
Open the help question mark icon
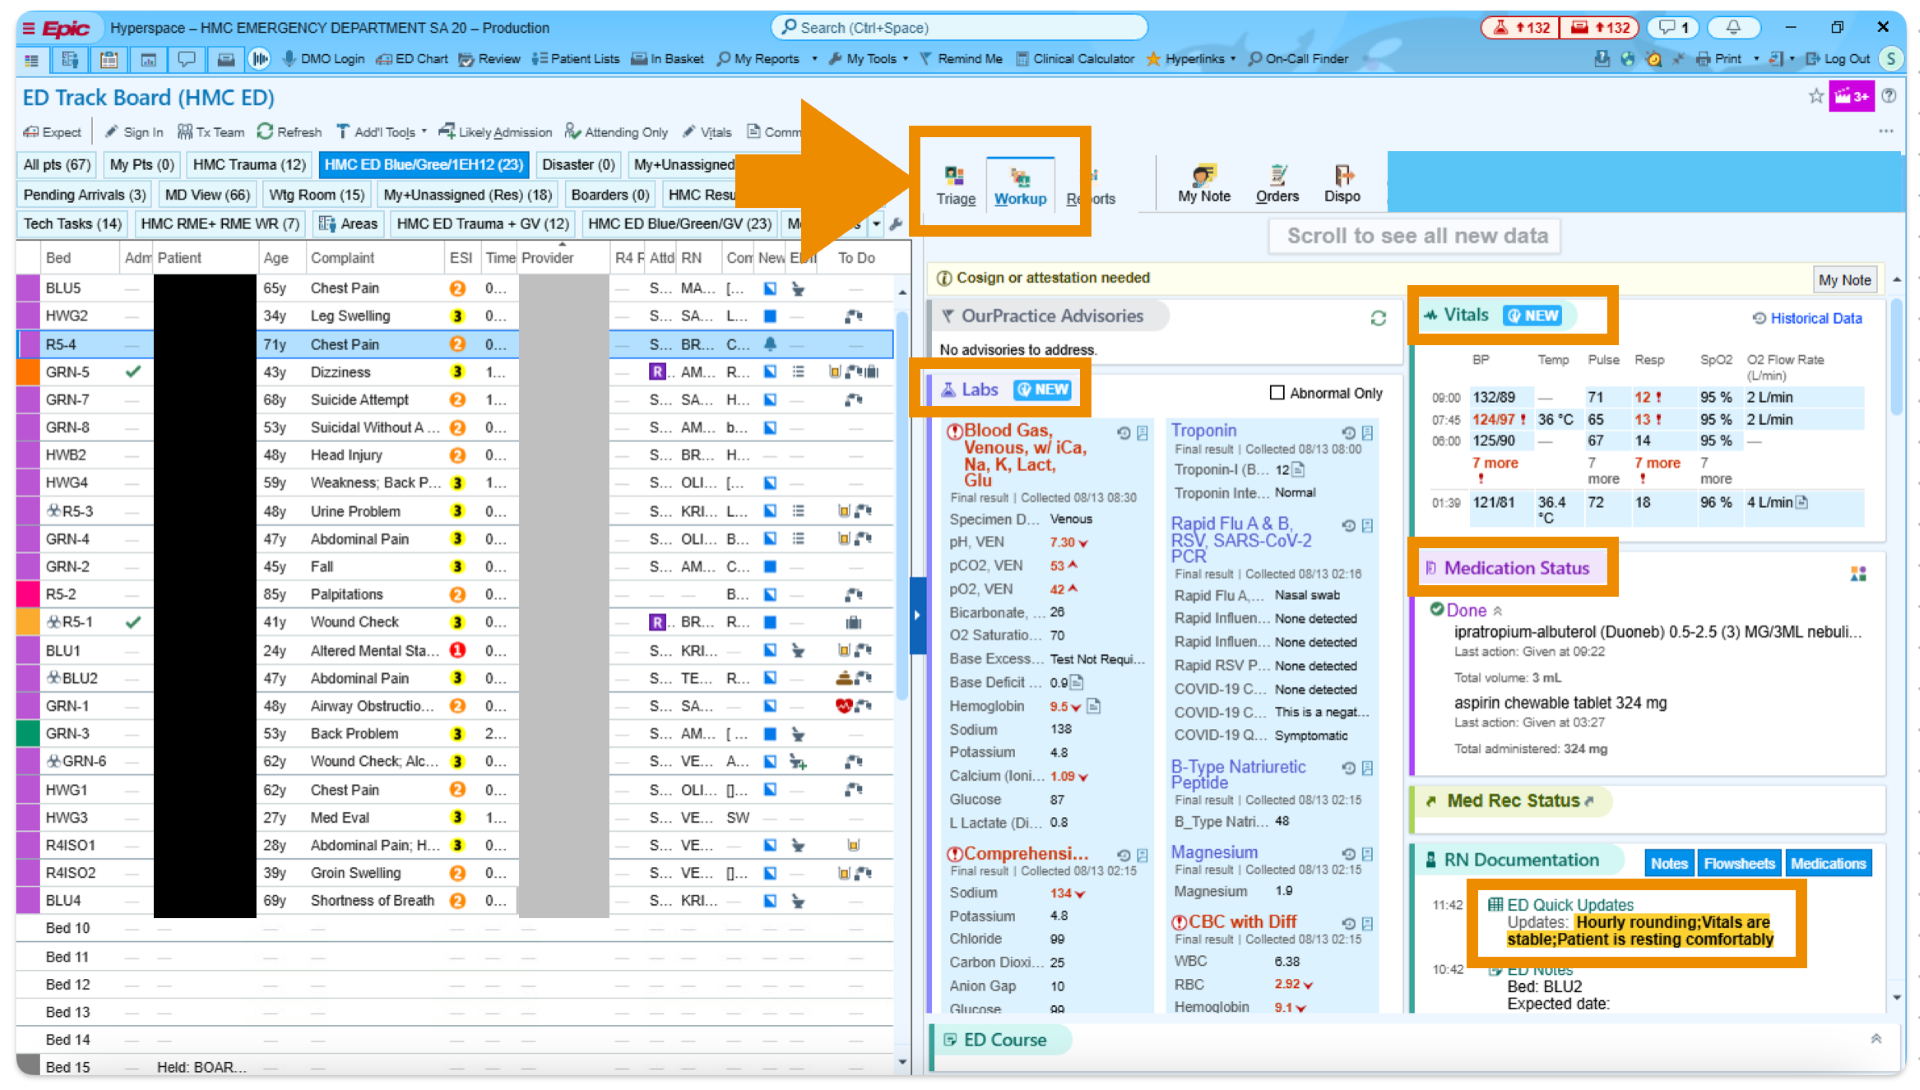(x=1889, y=96)
